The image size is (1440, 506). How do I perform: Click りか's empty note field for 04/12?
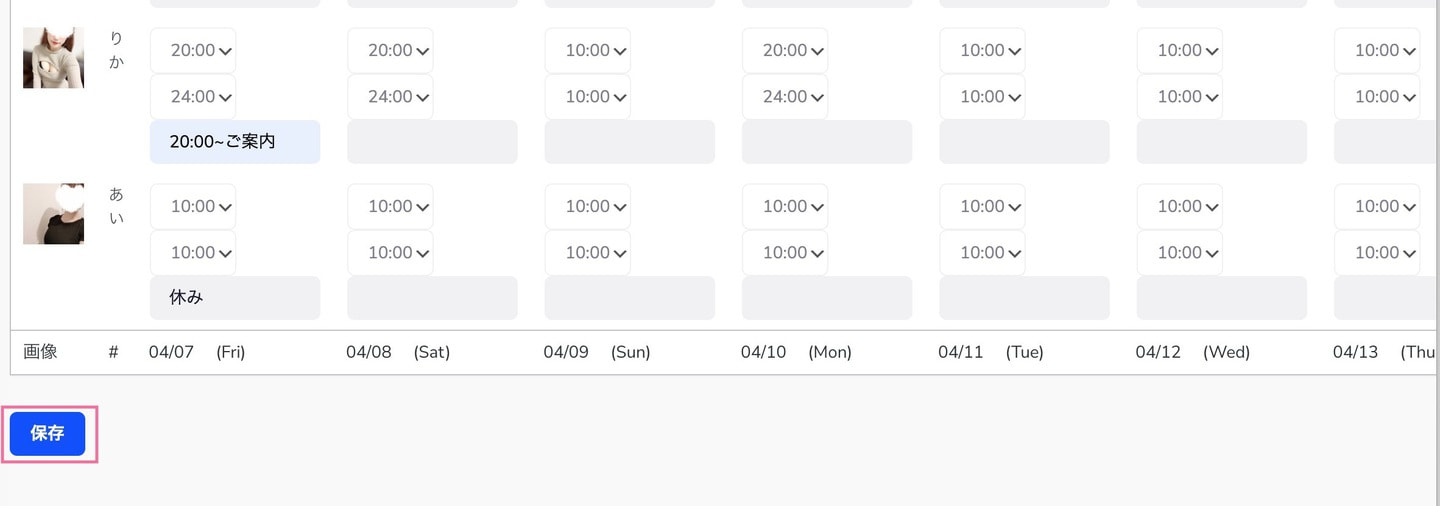[1222, 142]
